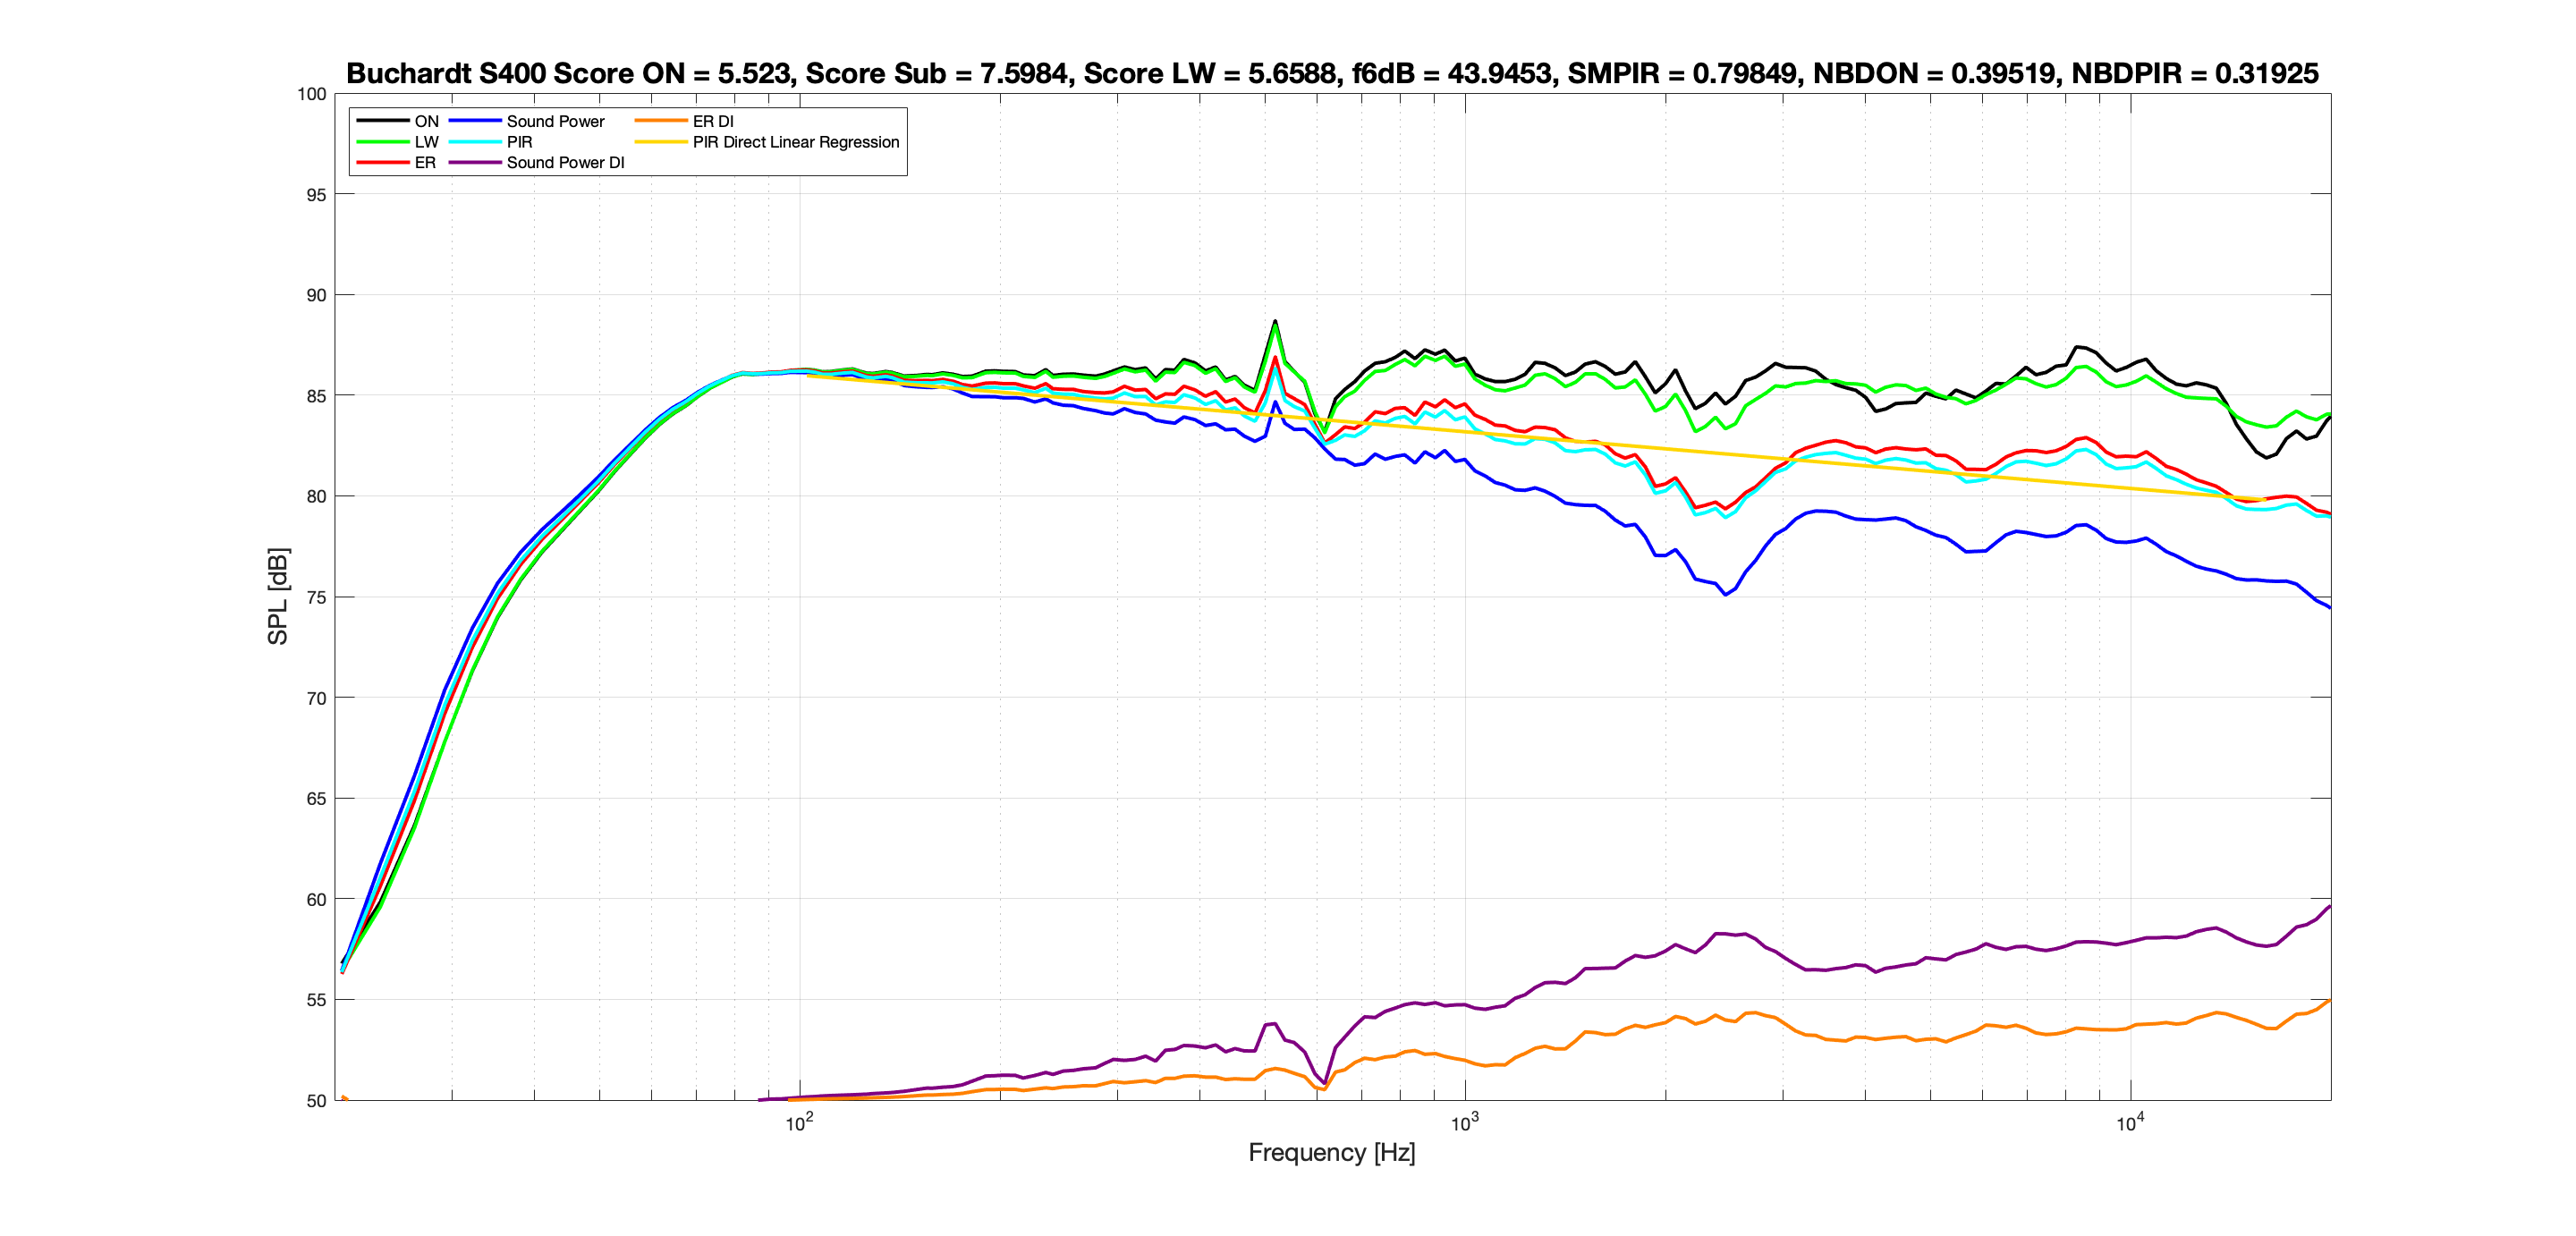The height and width of the screenshot is (1236, 2576).
Task: Click the Frequency [Hz] axis label
Action: coord(1332,1152)
